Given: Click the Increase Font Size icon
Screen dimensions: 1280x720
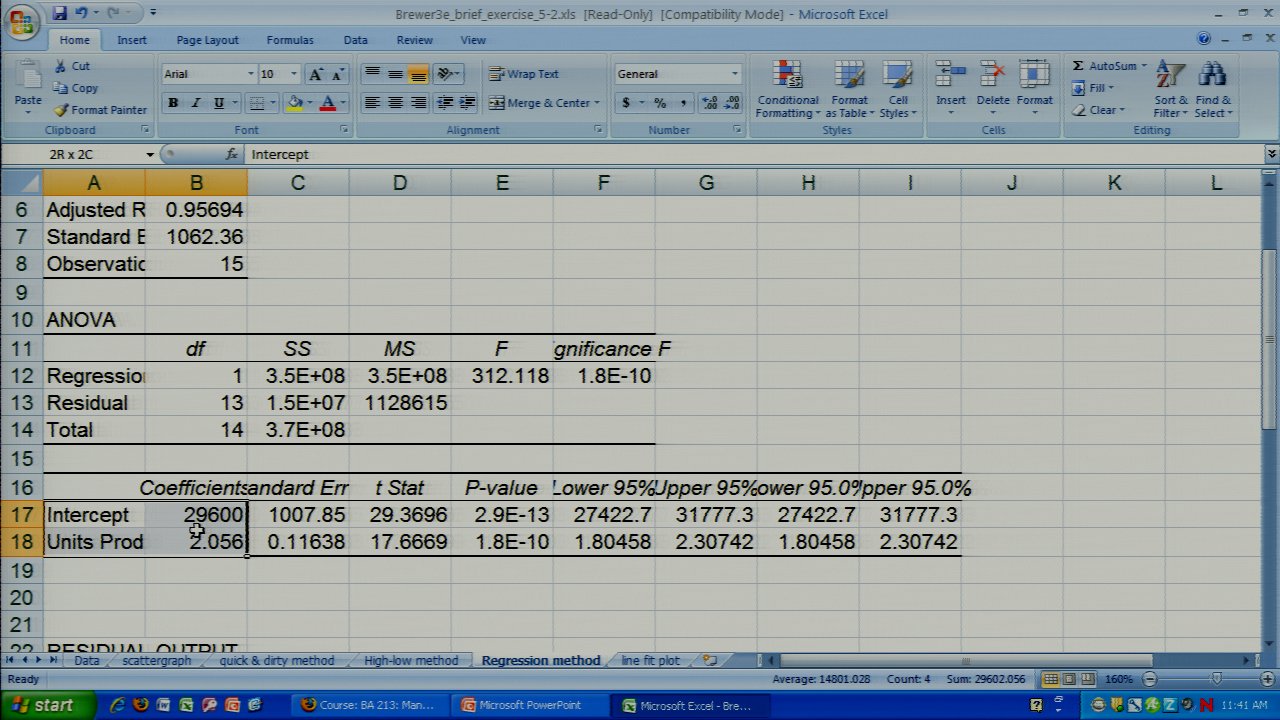Looking at the screenshot, I should pyautogui.click(x=316, y=75).
